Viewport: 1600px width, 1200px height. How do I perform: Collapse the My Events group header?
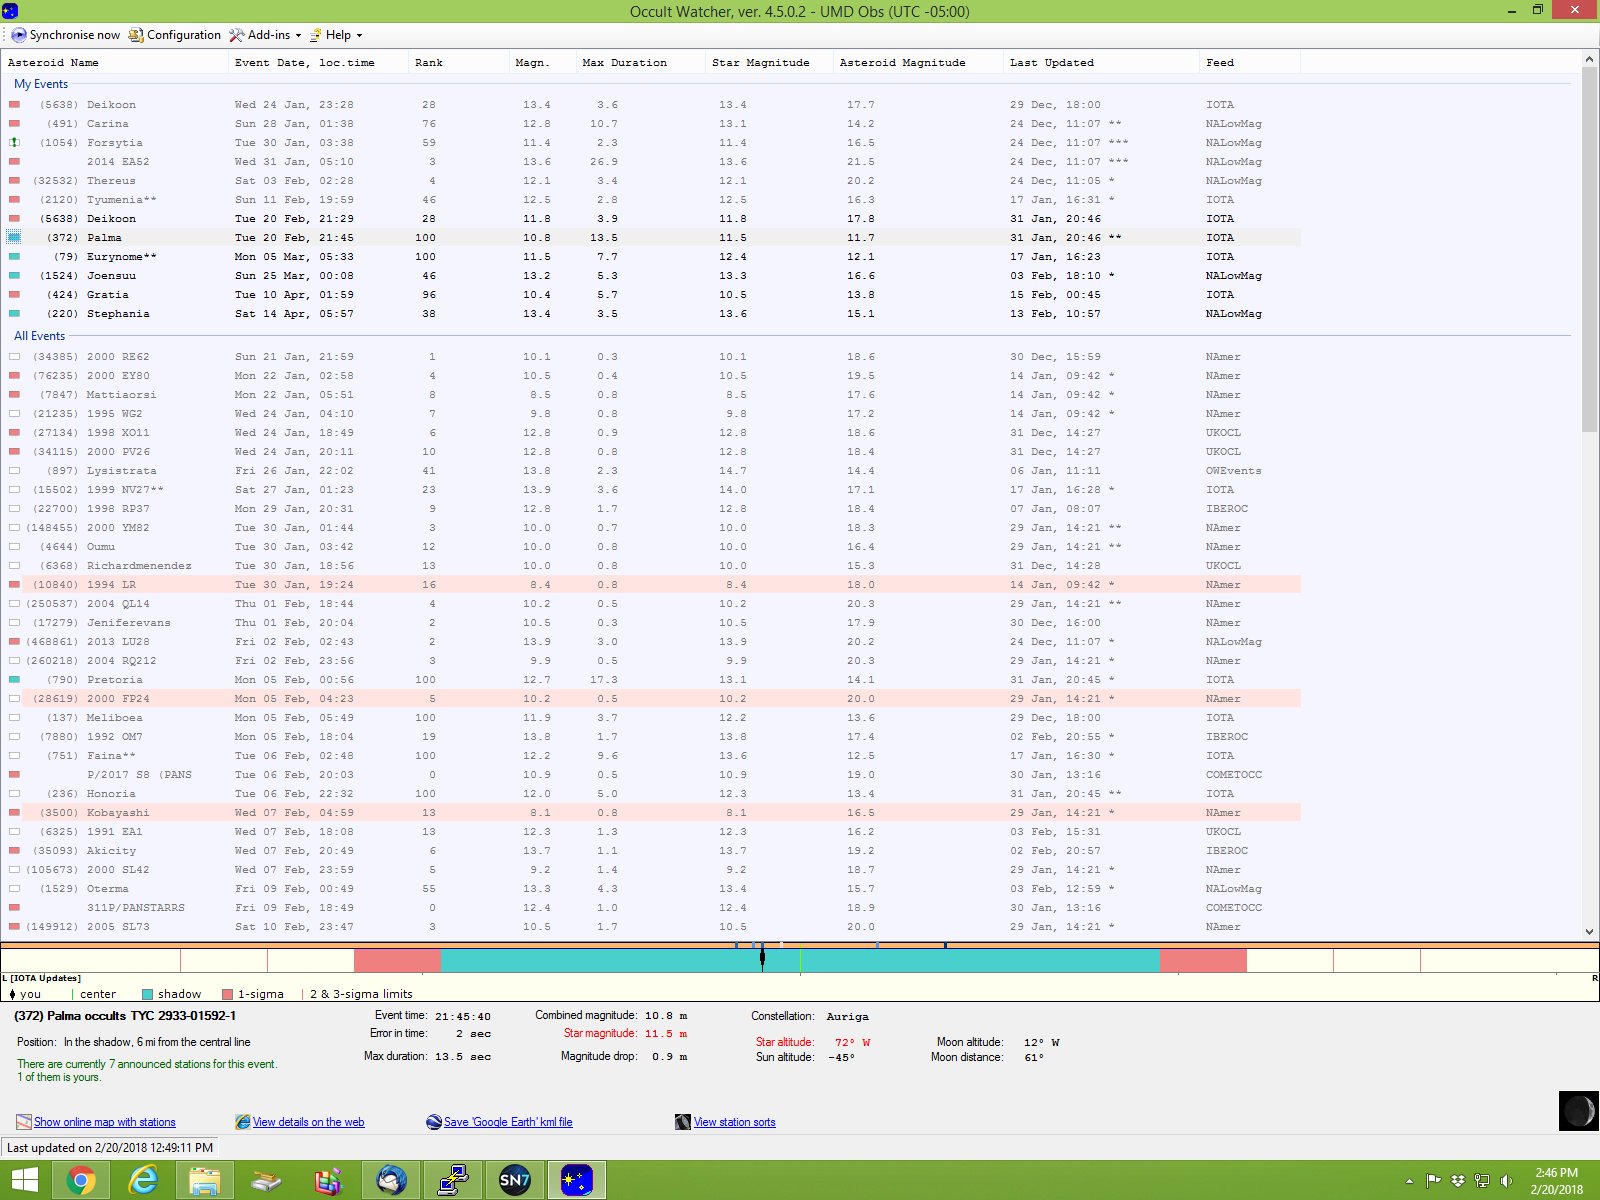[x=41, y=84]
